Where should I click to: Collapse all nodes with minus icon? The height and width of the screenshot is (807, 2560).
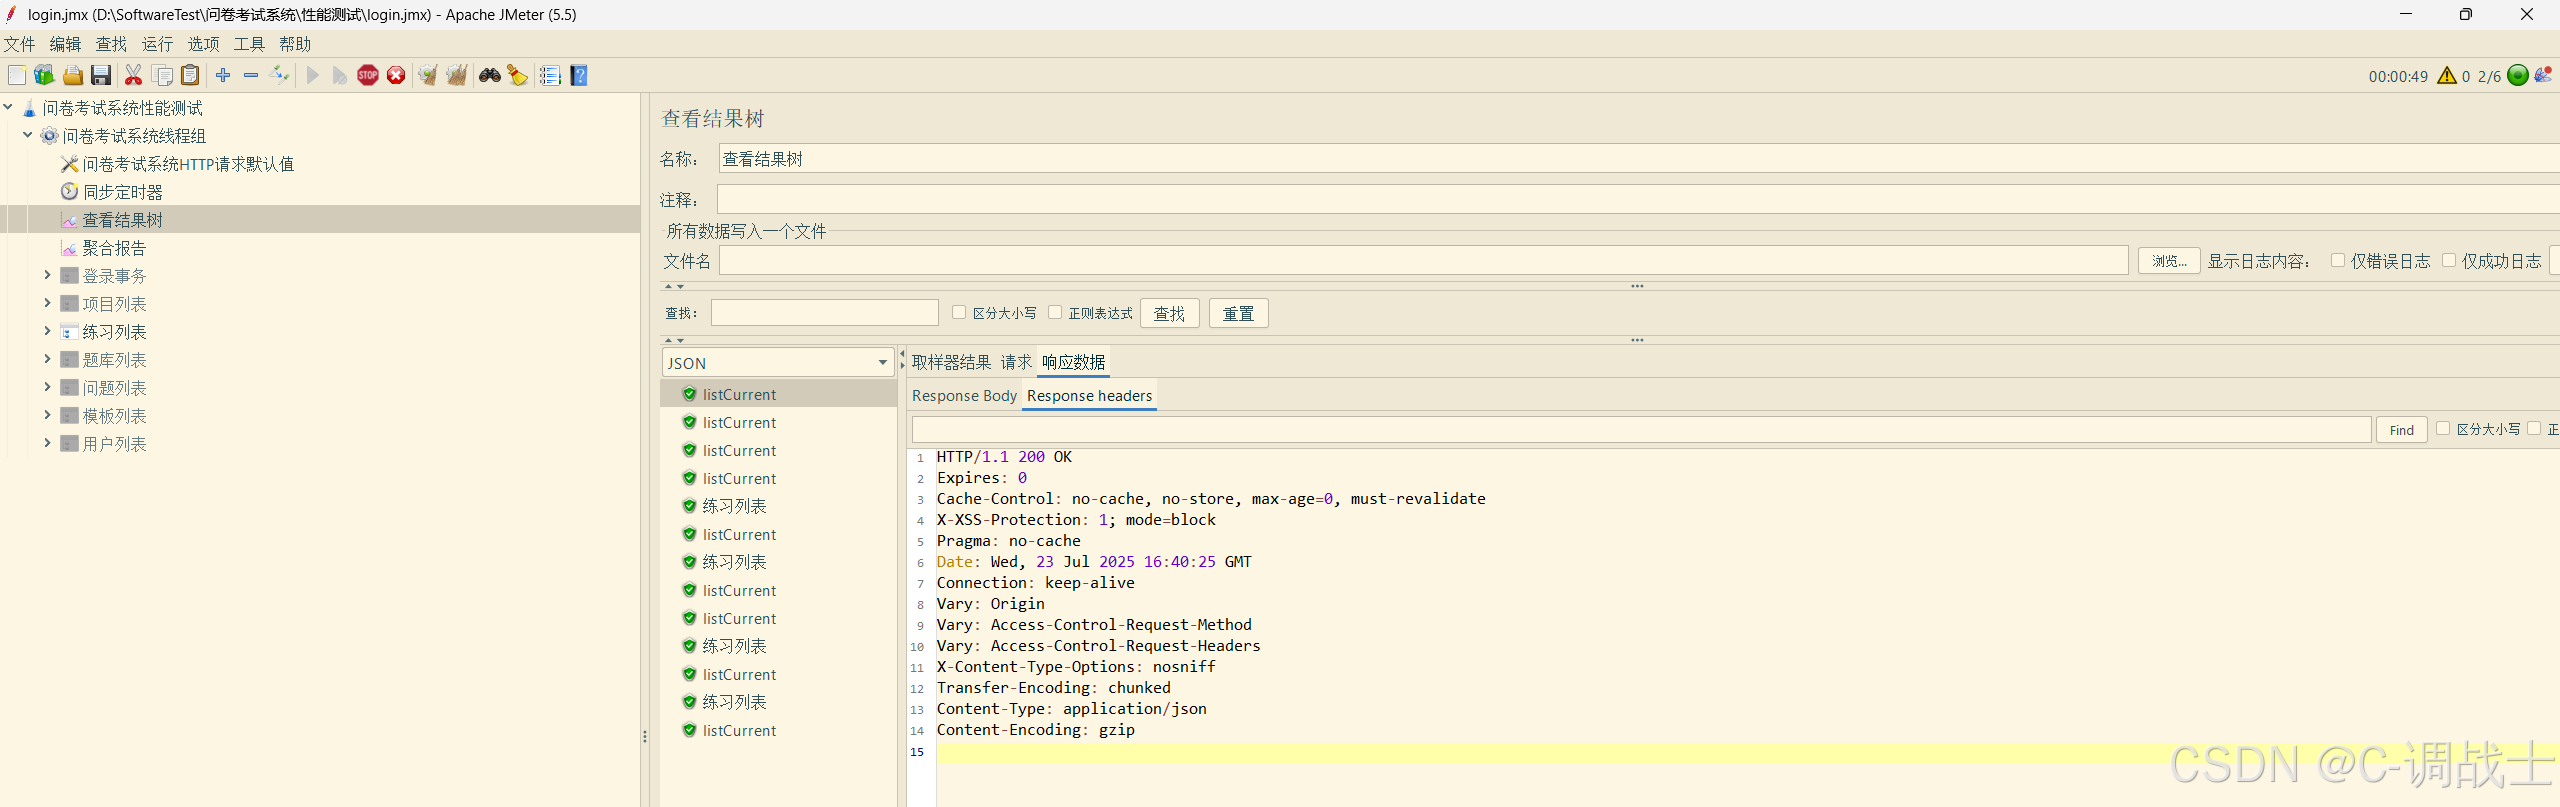pyautogui.click(x=251, y=75)
